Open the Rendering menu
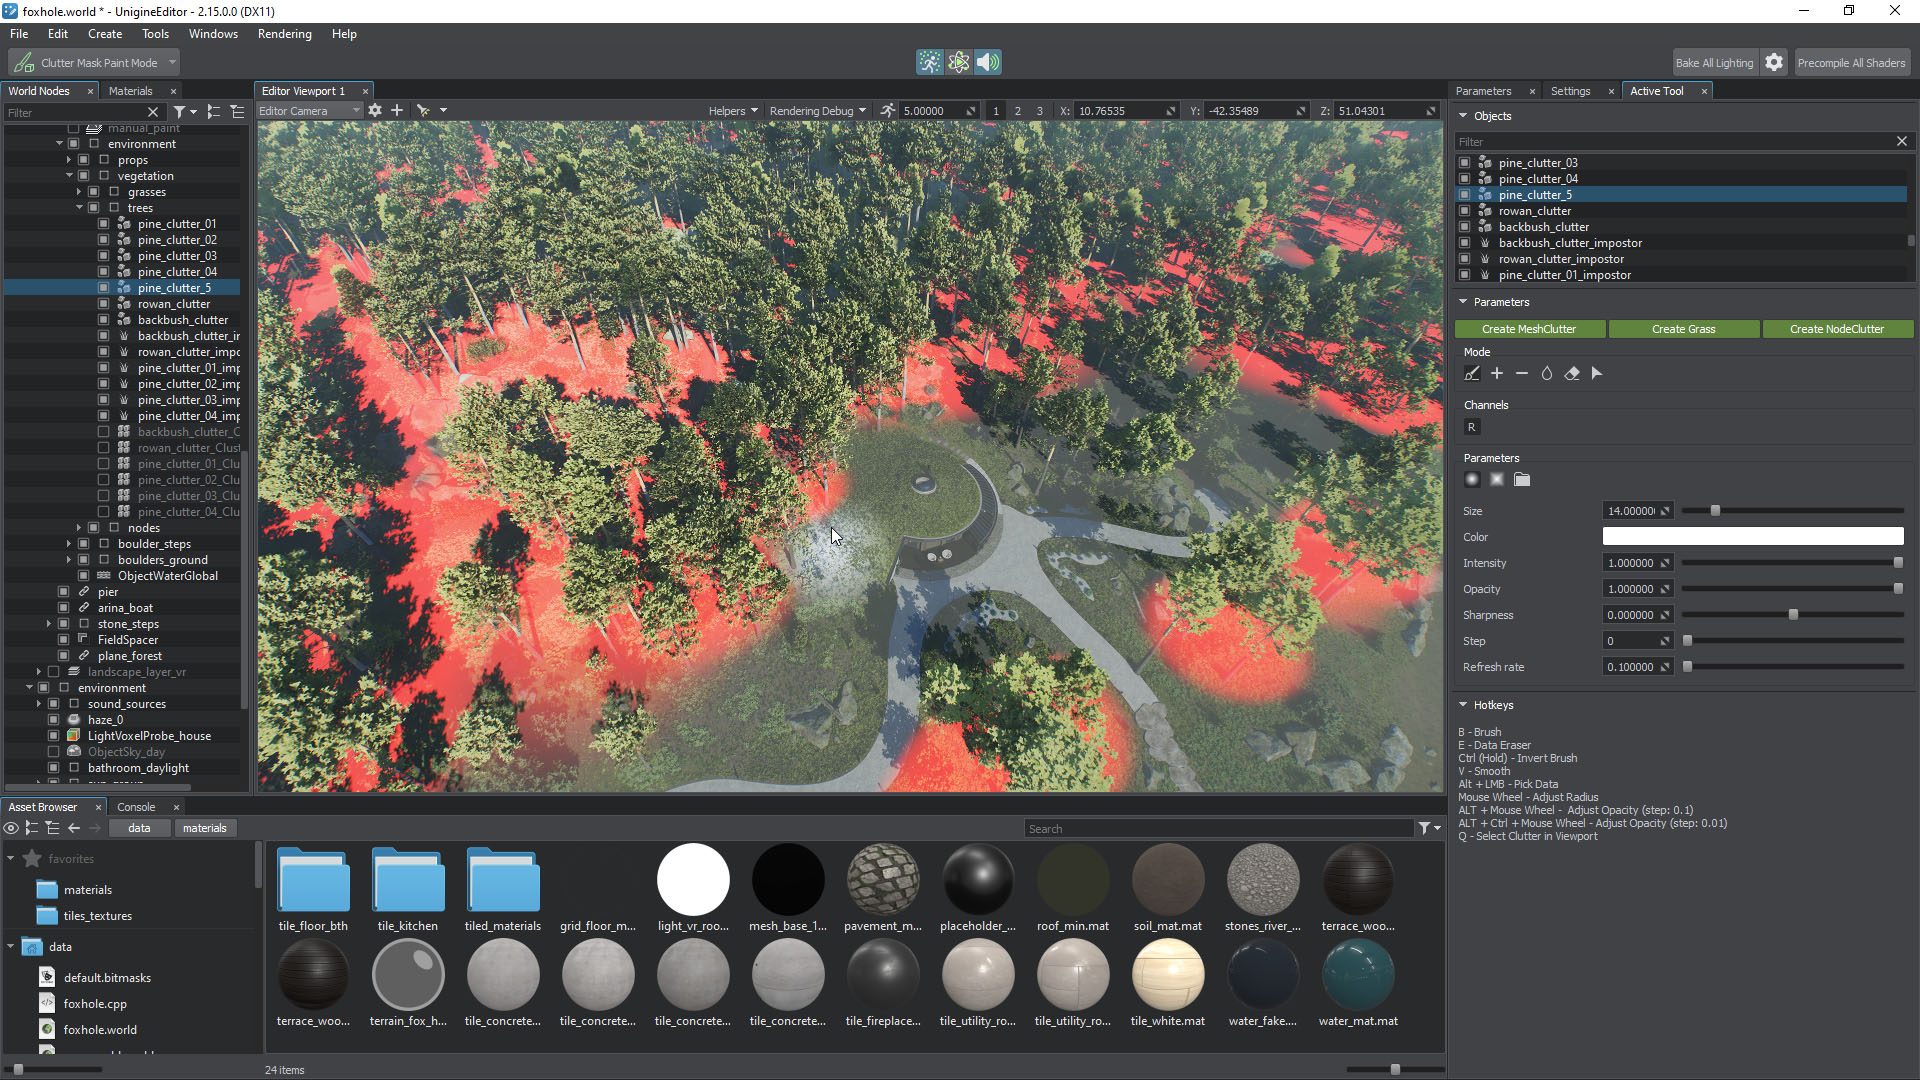1920x1080 pixels. point(284,34)
